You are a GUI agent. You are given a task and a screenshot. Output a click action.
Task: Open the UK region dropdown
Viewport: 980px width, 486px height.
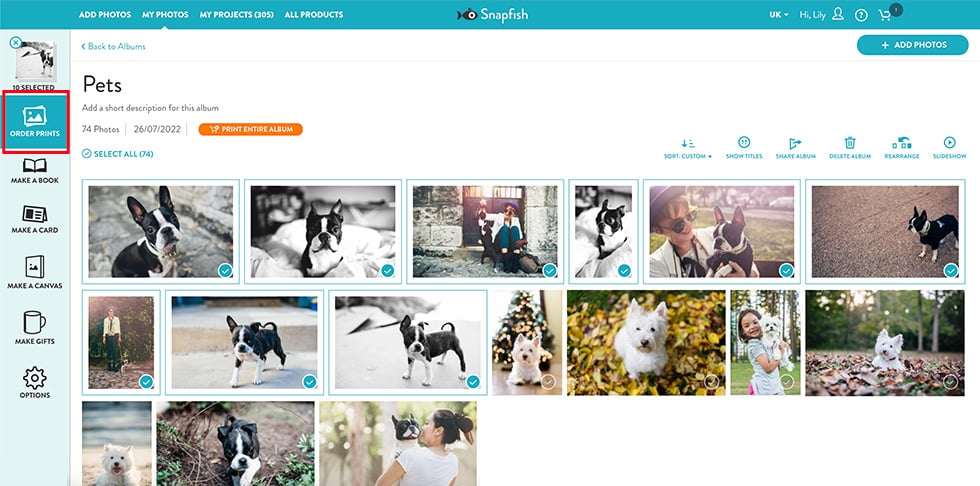click(779, 15)
